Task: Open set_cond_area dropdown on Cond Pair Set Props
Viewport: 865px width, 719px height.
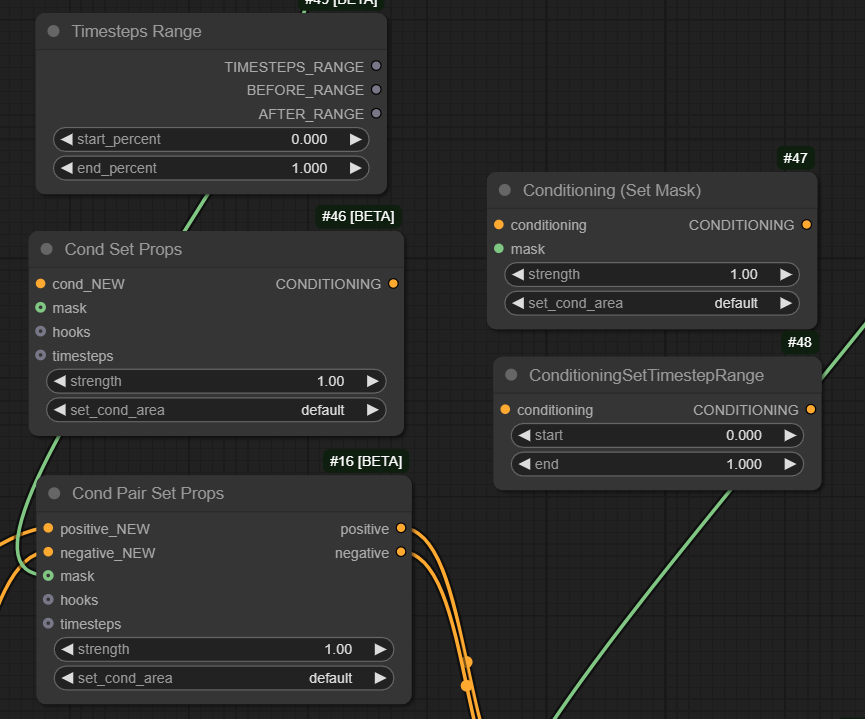Action: (x=224, y=677)
